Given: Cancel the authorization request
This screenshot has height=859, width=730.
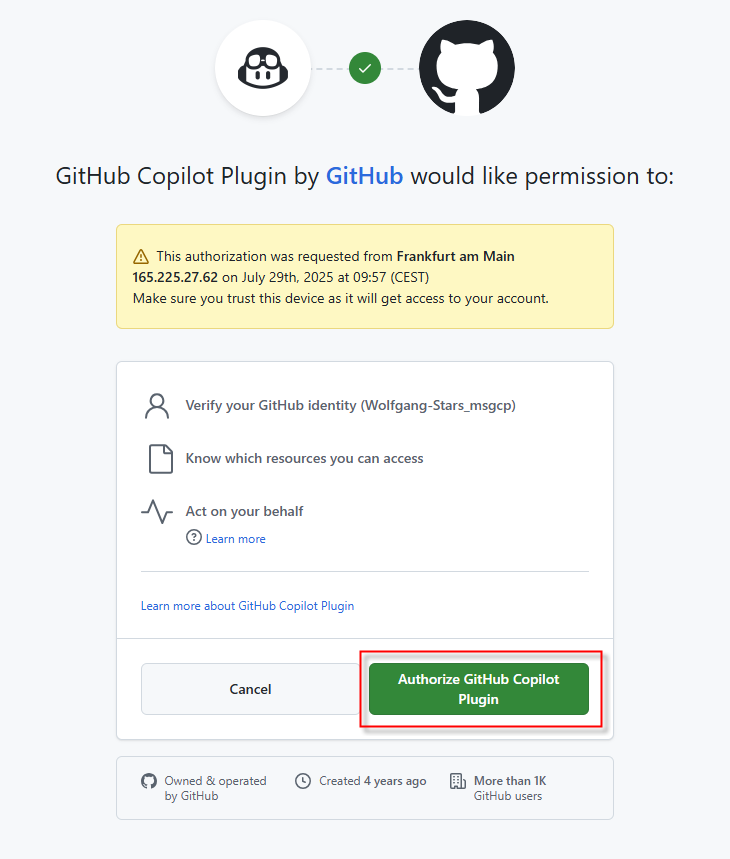Looking at the screenshot, I should click(x=250, y=689).
